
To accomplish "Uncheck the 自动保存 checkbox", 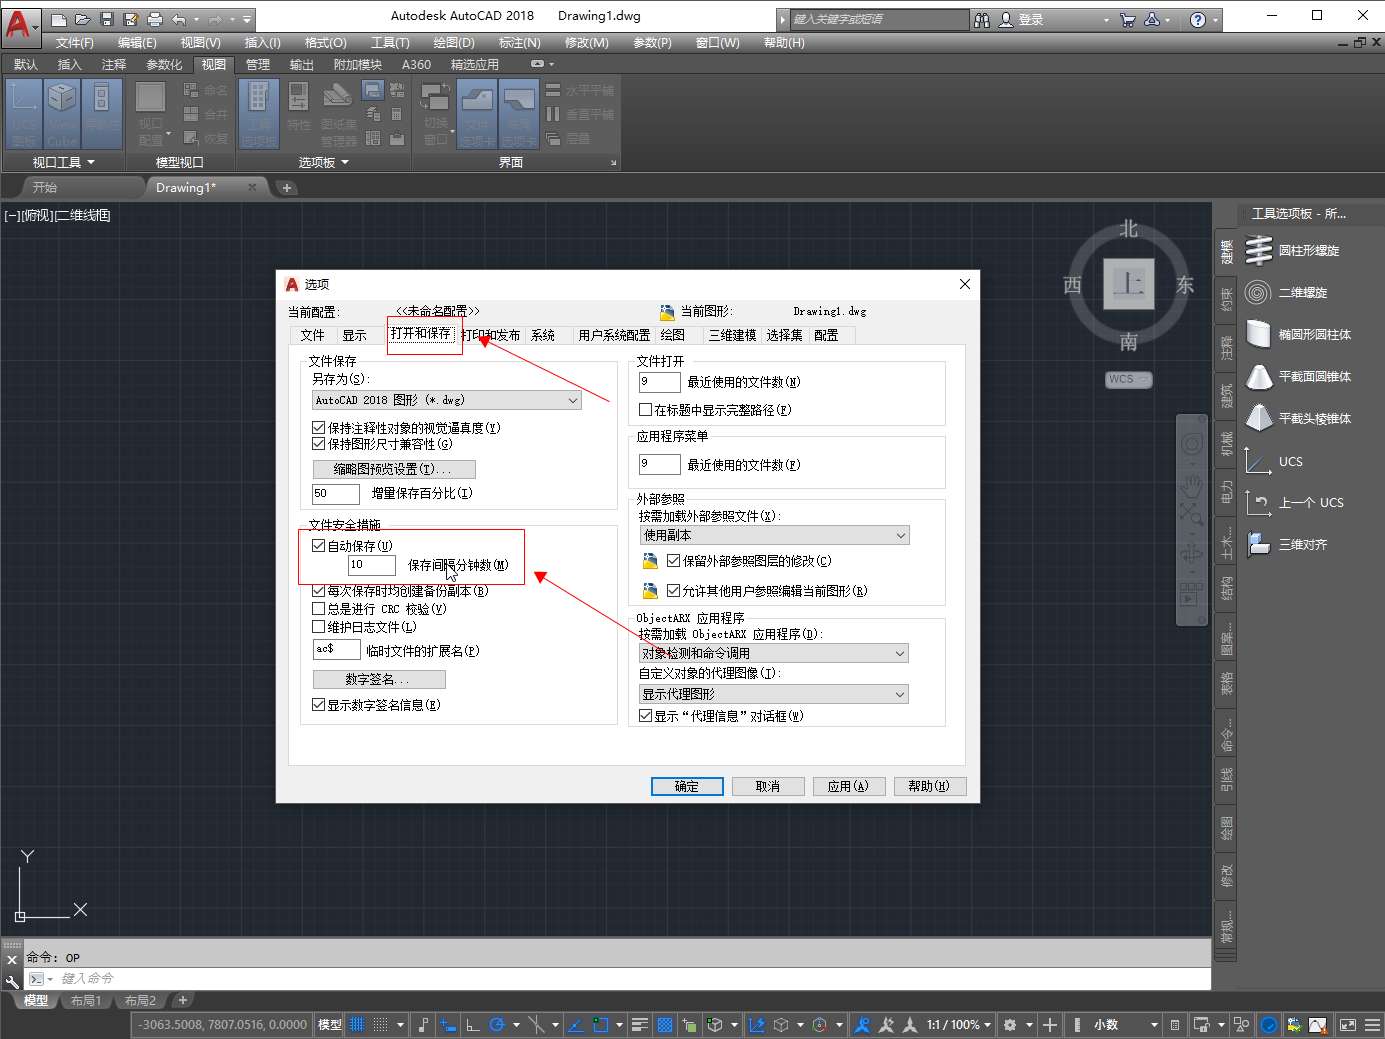I will 319,546.
